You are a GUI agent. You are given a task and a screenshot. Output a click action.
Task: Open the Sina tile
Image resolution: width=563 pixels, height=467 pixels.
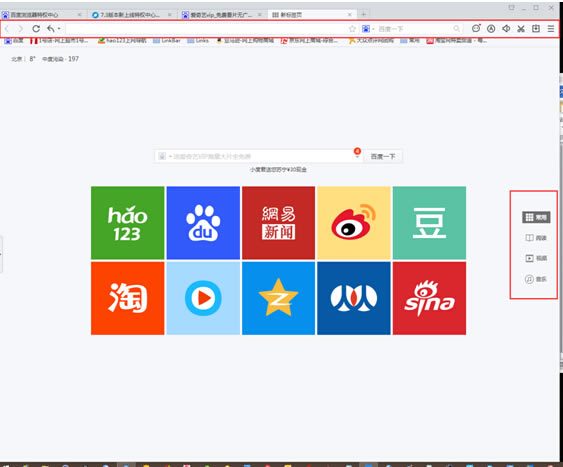(x=429, y=298)
